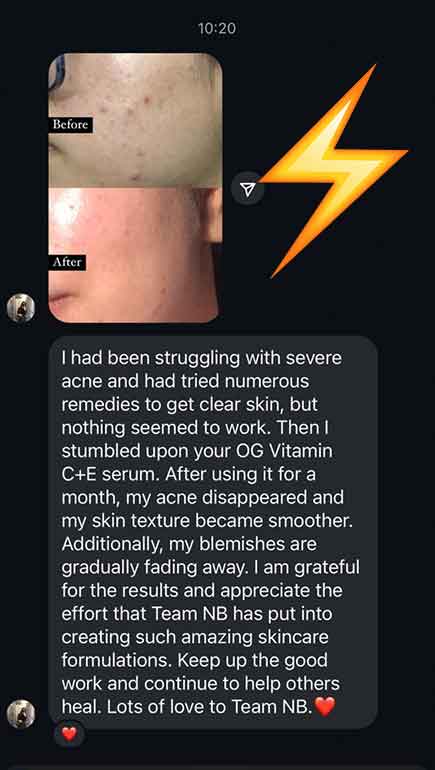Open sender avatar next to the photo
The width and height of the screenshot is (435, 770).
21,308
